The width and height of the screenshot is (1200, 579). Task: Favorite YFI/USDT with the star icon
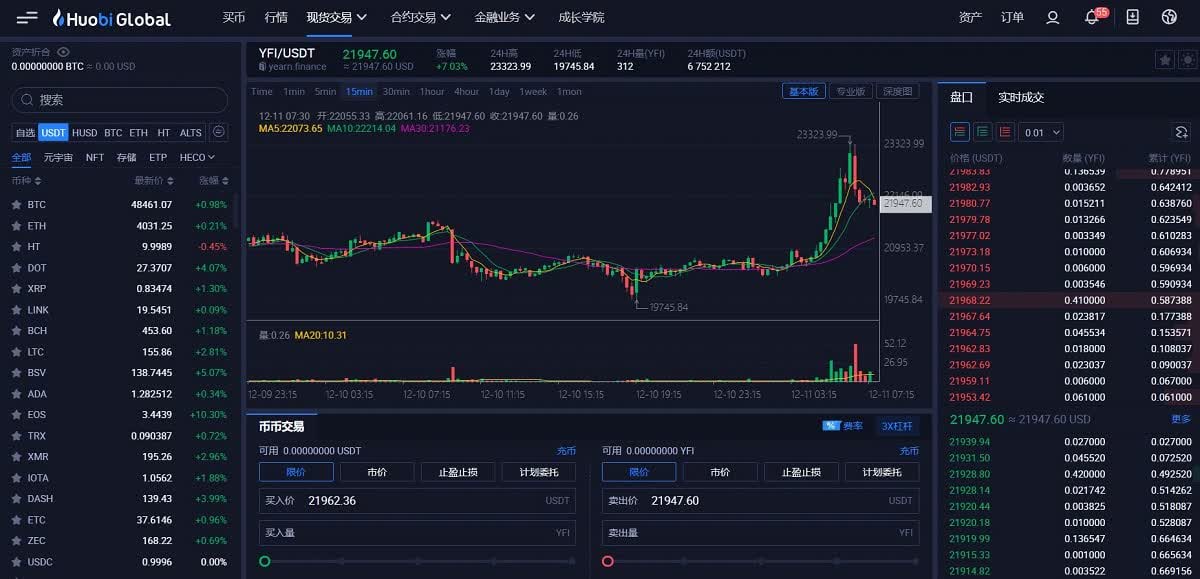(1164, 60)
